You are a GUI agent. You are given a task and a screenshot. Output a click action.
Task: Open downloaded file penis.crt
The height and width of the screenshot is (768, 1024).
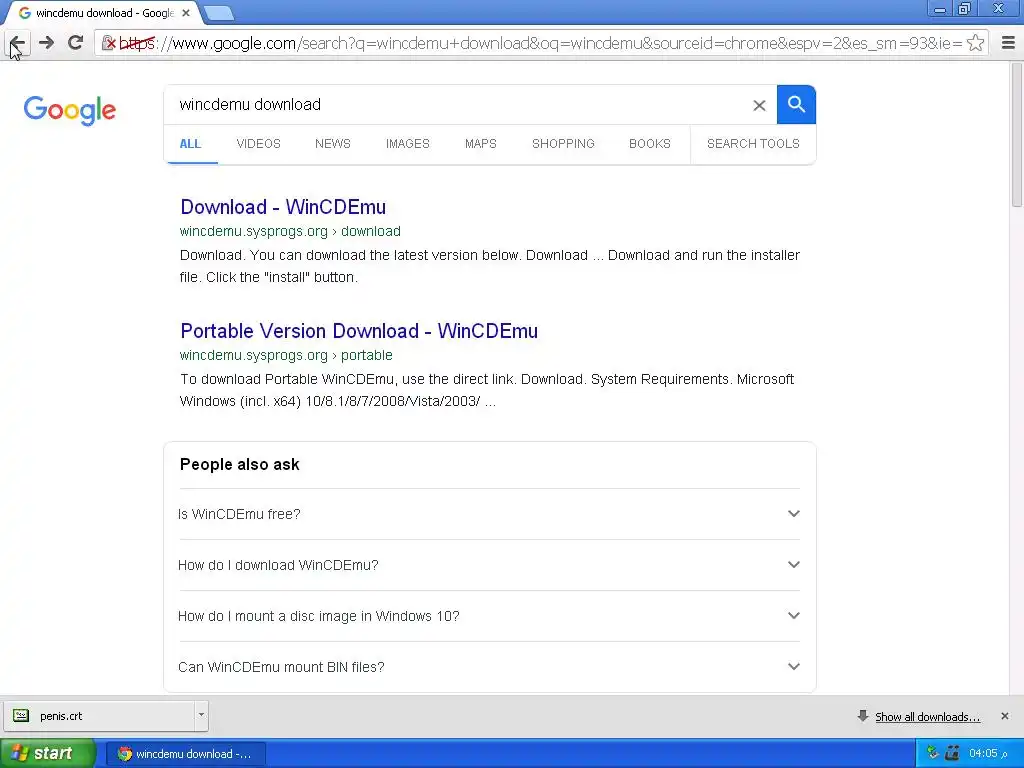99,716
